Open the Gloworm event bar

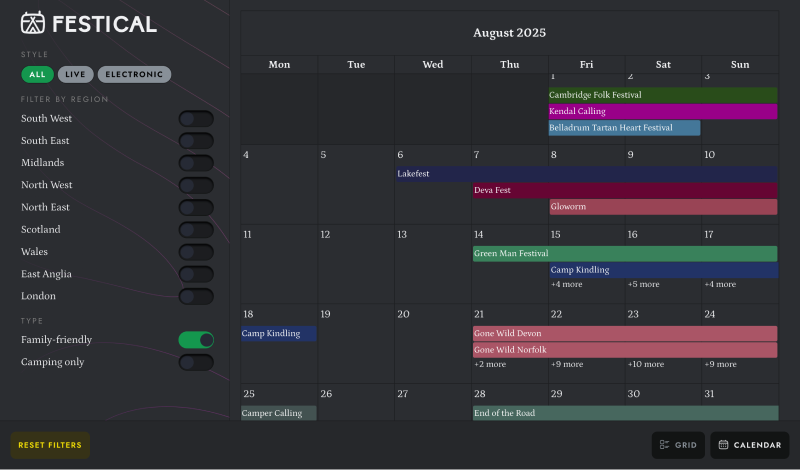(x=663, y=207)
